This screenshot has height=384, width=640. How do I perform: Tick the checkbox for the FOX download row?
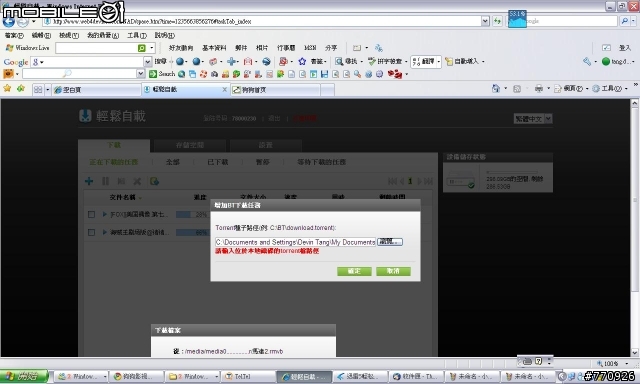(x=91, y=214)
